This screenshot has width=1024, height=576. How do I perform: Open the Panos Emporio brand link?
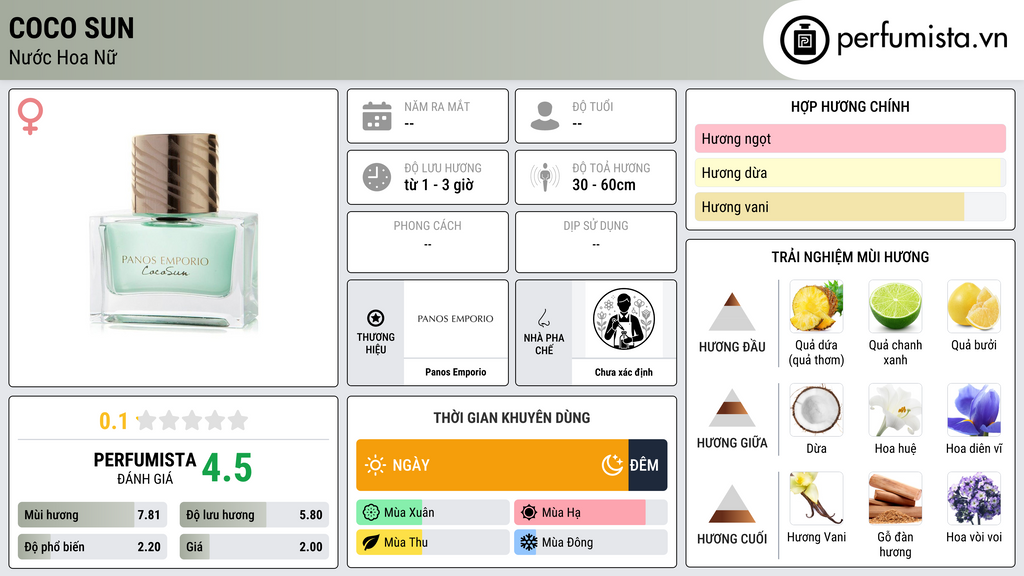[x=456, y=372]
